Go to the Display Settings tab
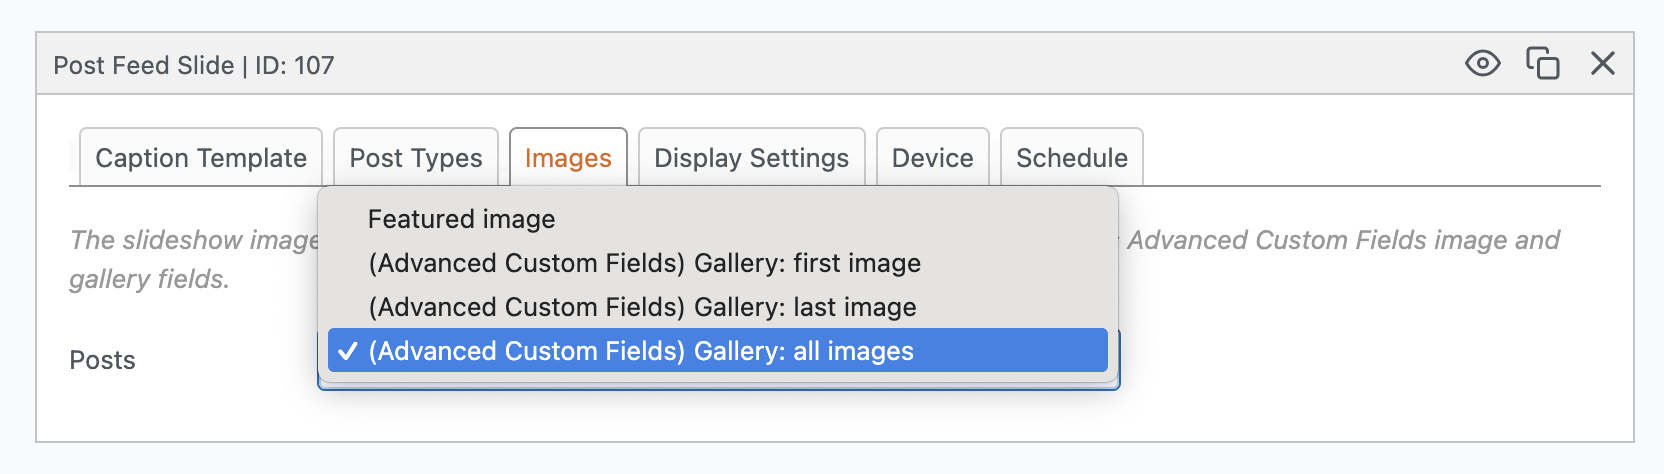Screen dimensions: 1664x474 [751, 158]
